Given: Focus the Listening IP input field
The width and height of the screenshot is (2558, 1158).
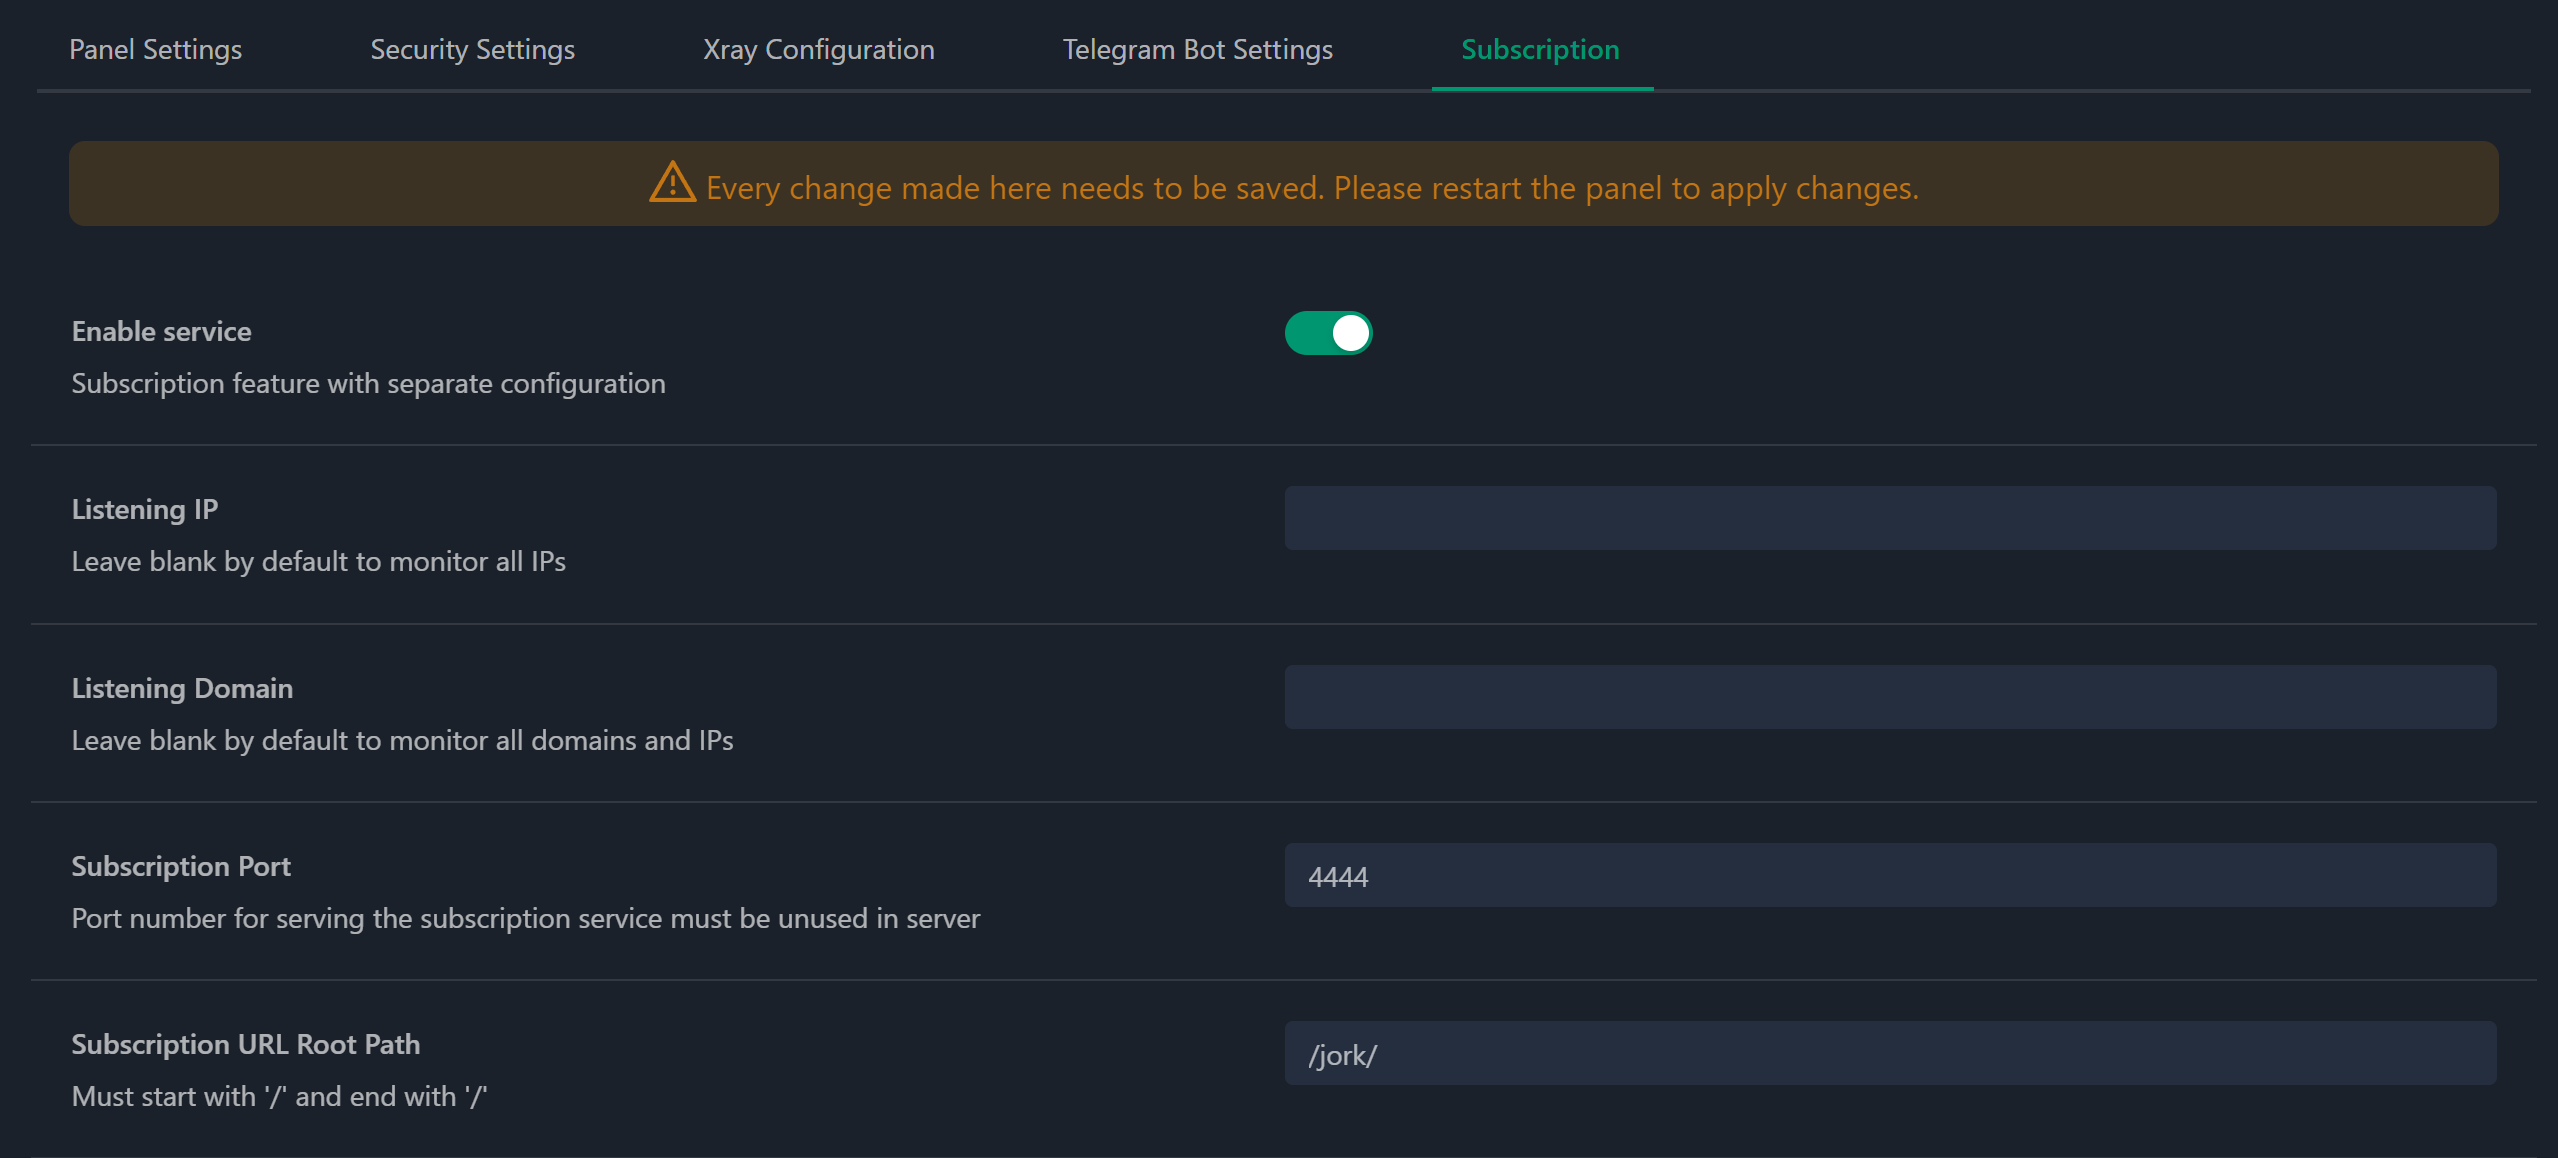Looking at the screenshot, I should point(1890,518).
